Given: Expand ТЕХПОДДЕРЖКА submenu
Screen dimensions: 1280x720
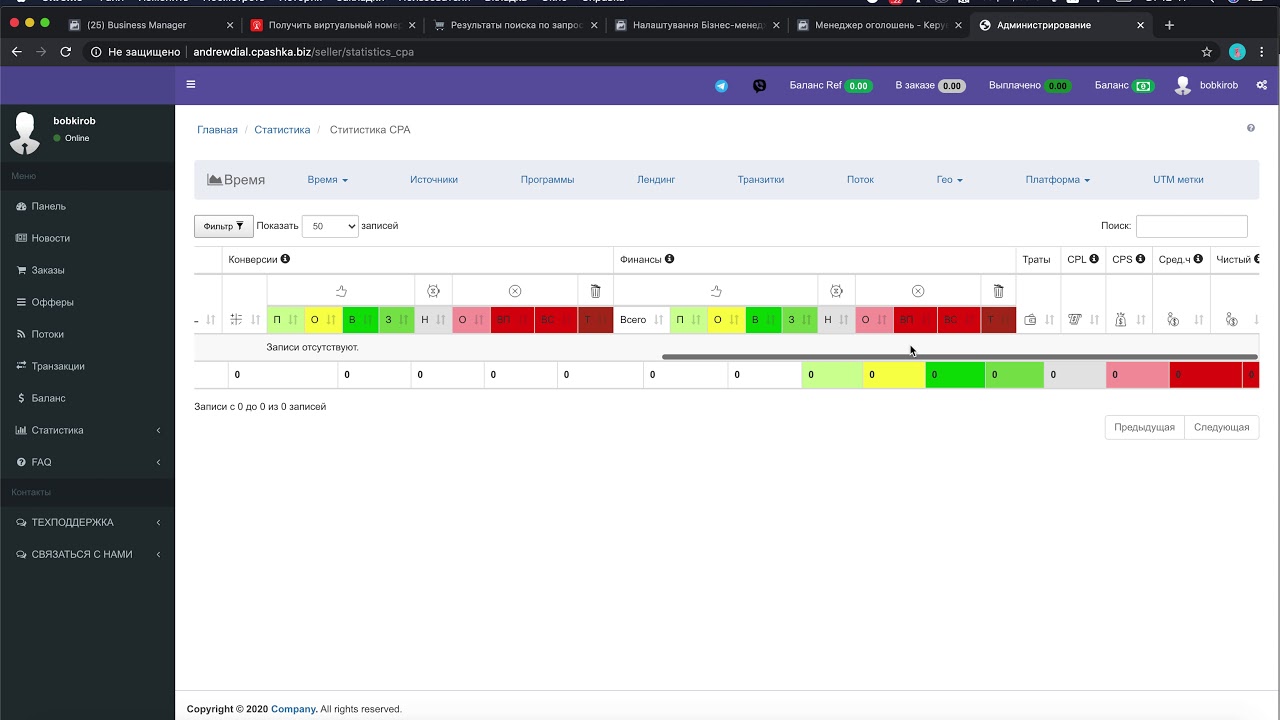Looking at the screenshot, I should [x=88, y=522].
